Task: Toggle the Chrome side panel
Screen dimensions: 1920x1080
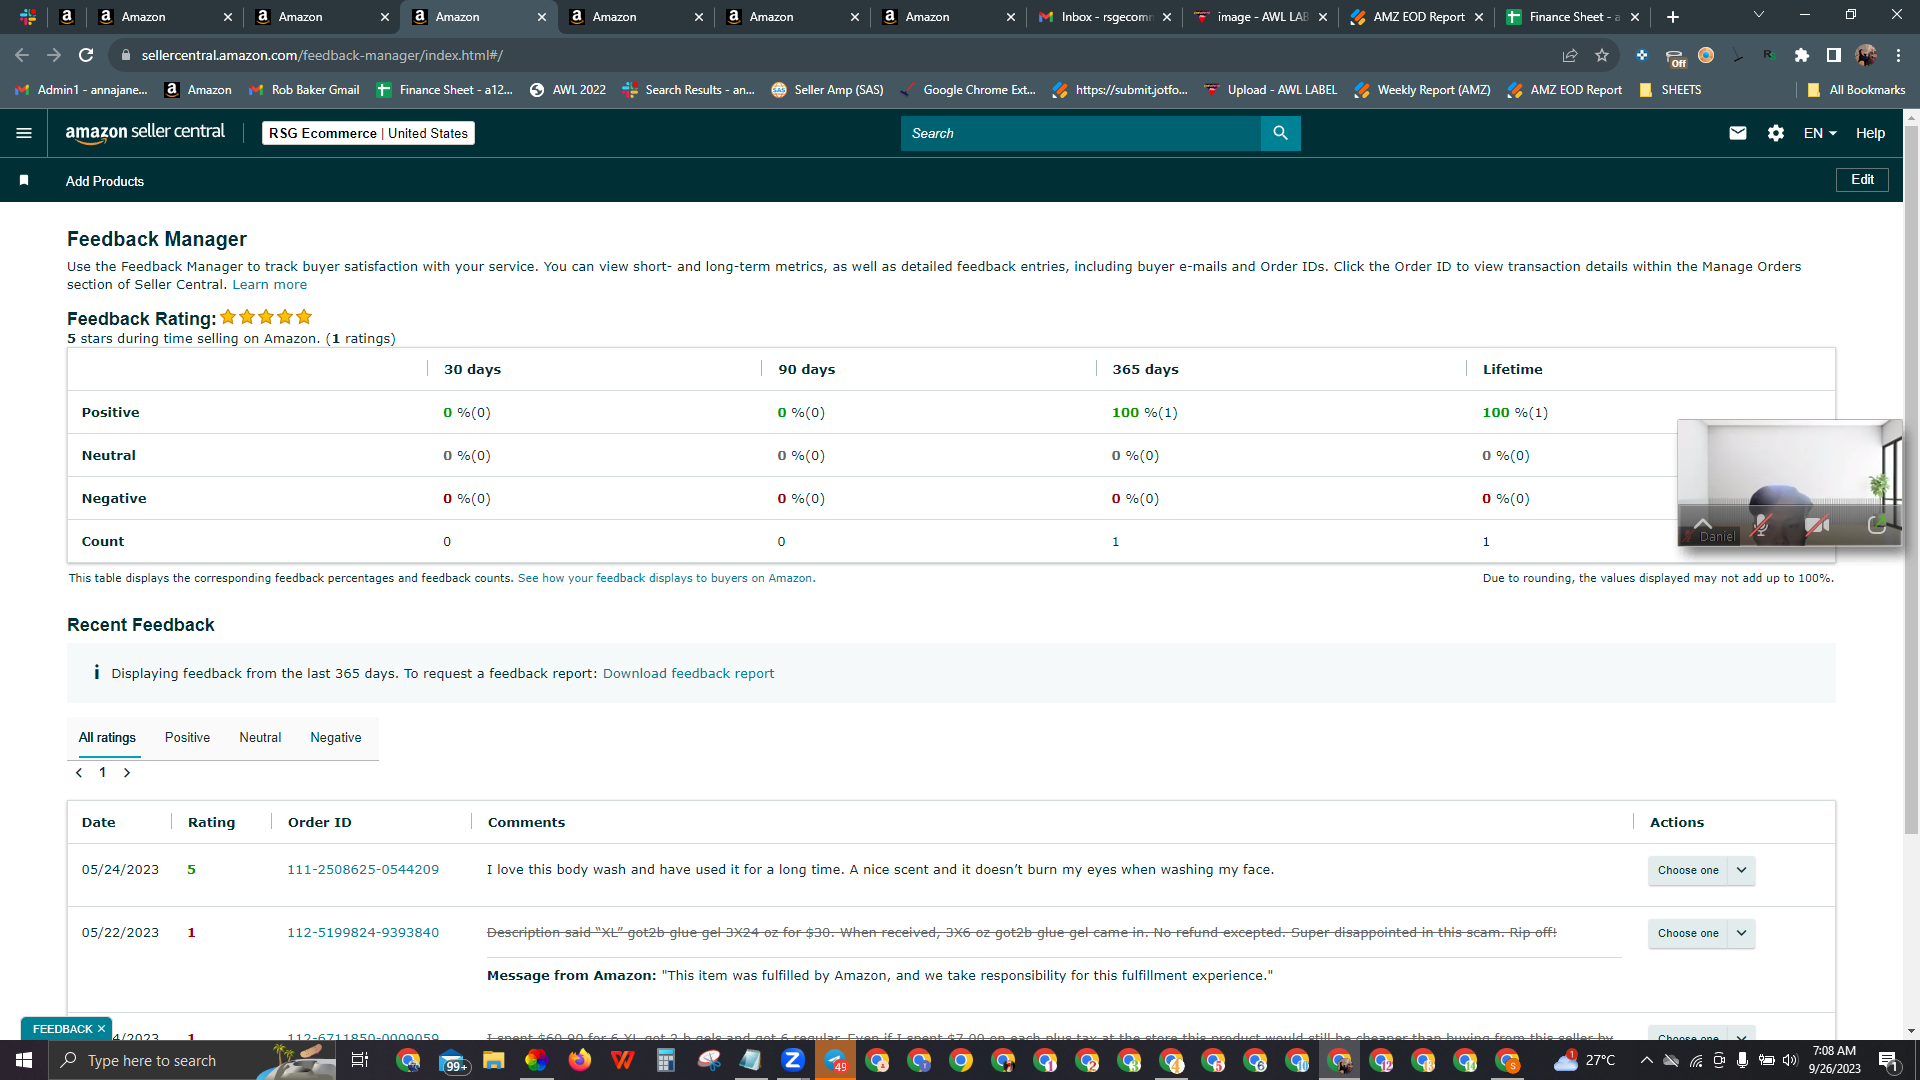Action: [1834, 55]
